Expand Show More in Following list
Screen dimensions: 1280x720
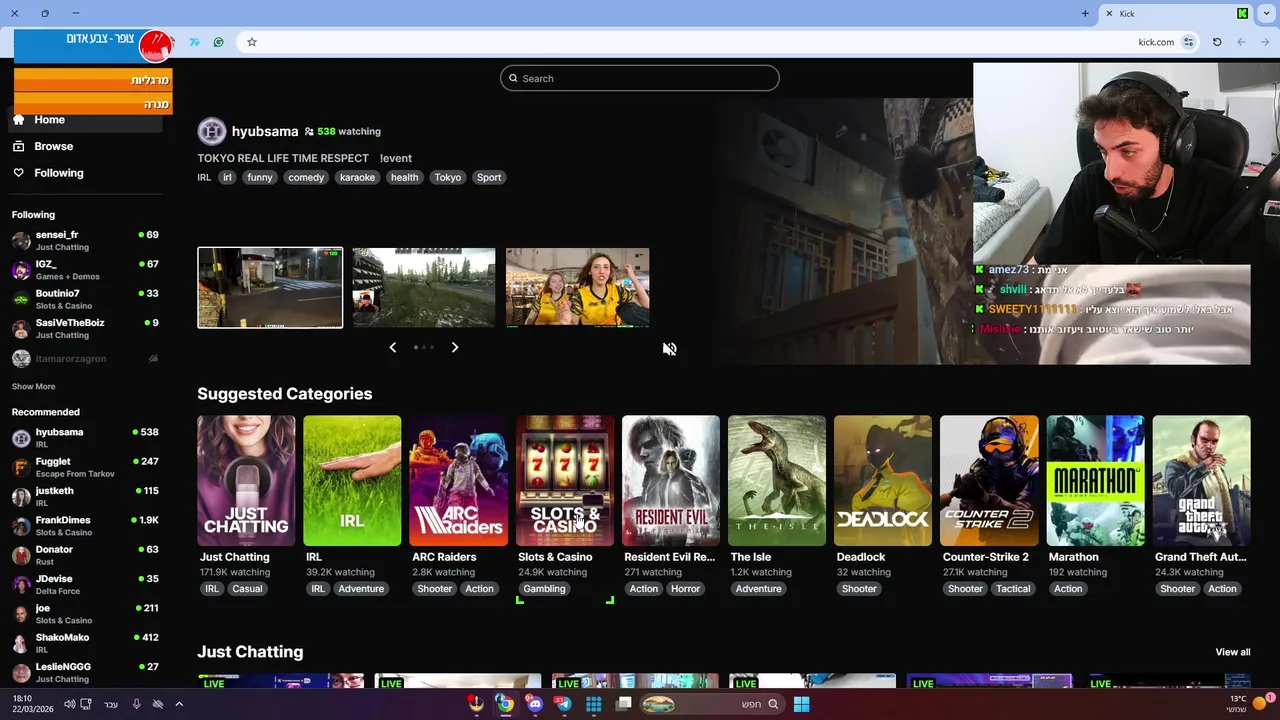(x=33, y=386)
